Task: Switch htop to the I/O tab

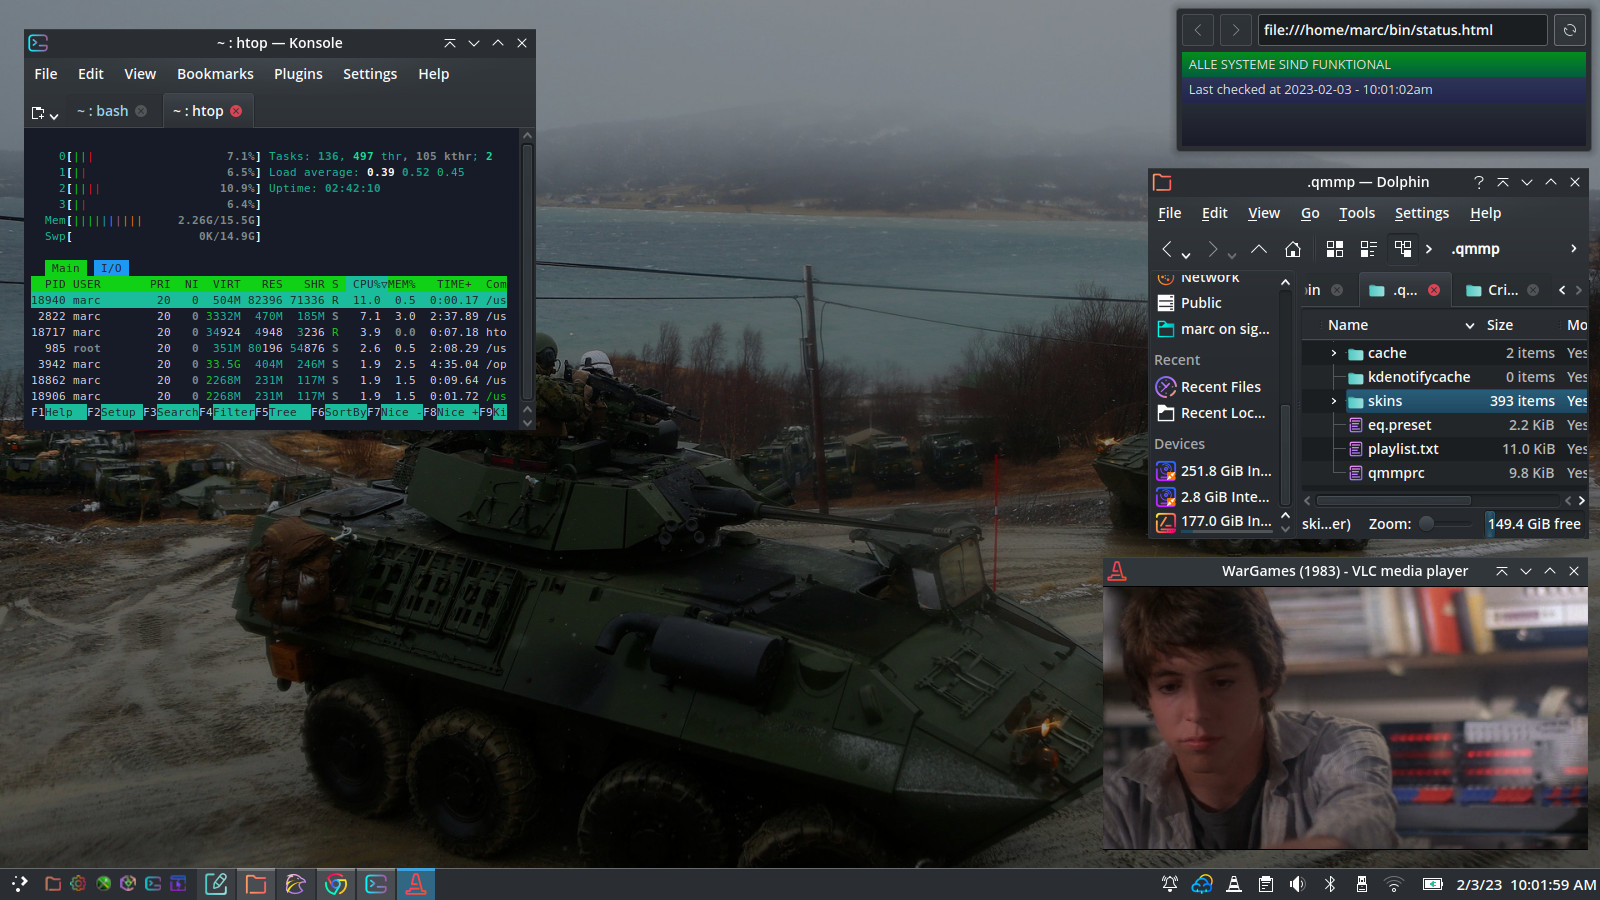Action: [x=111, y=268]
